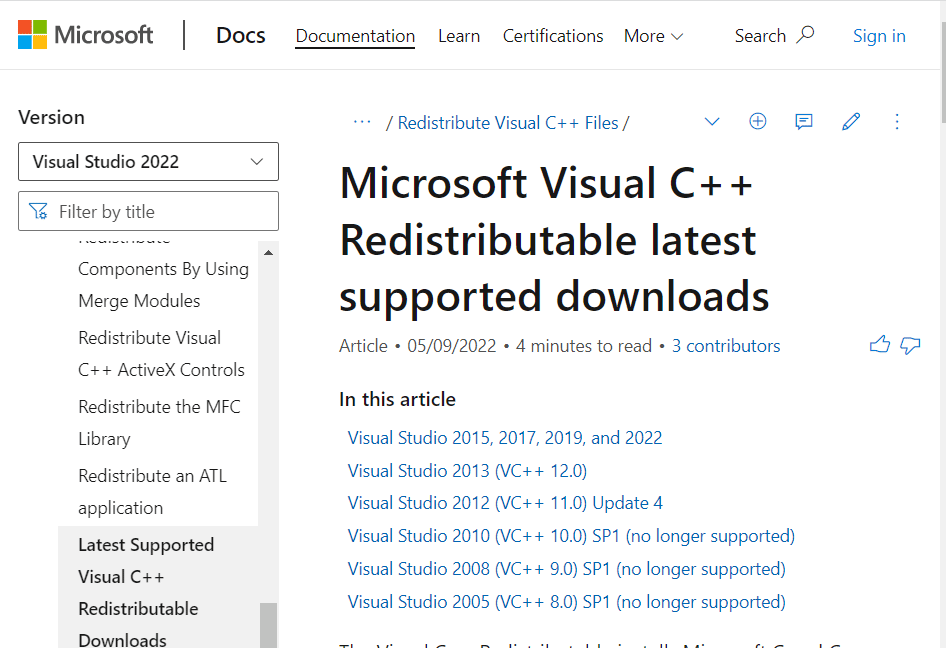Click the Version label
946x648 pixels.
click(51, 117)
